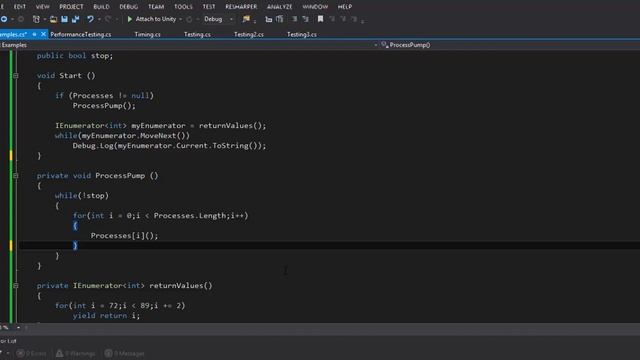The image size is (640, 360).
Task: Open the ProcessPump() member navigation dropdown
Action: pyautogui.click(x=508, y=45)
